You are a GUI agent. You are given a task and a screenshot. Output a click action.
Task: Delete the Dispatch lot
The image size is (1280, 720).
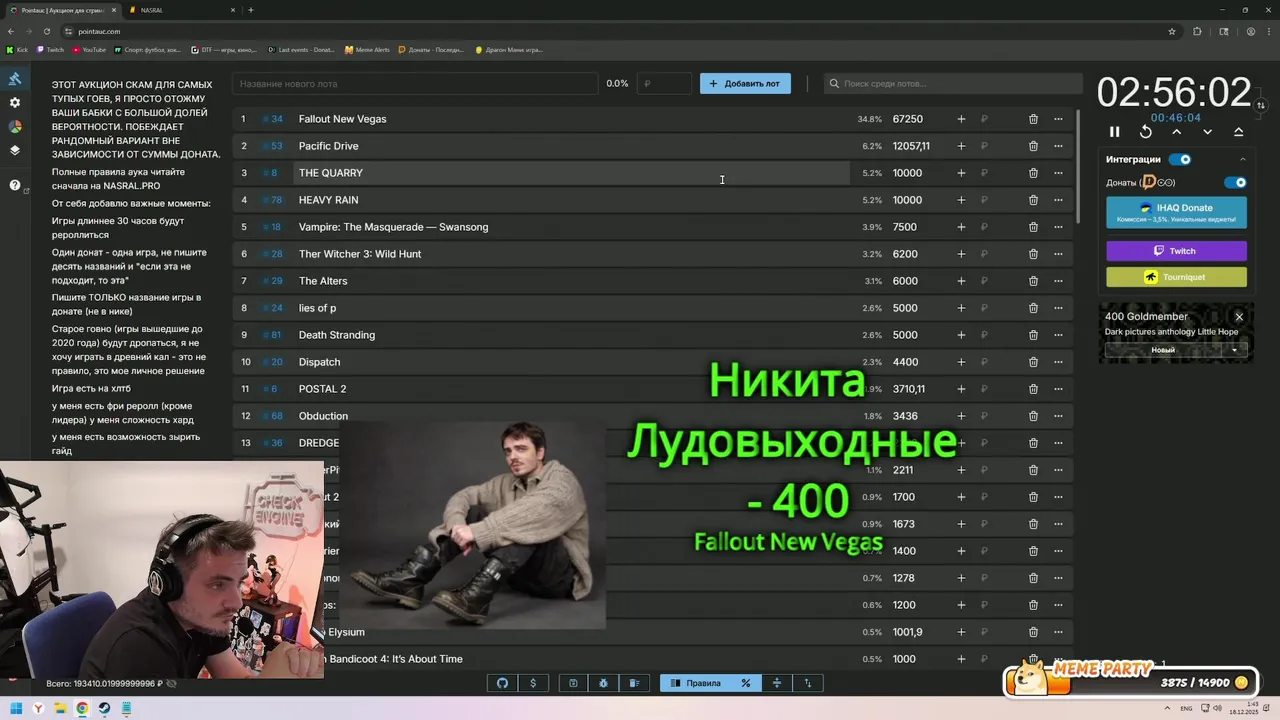1033,362
